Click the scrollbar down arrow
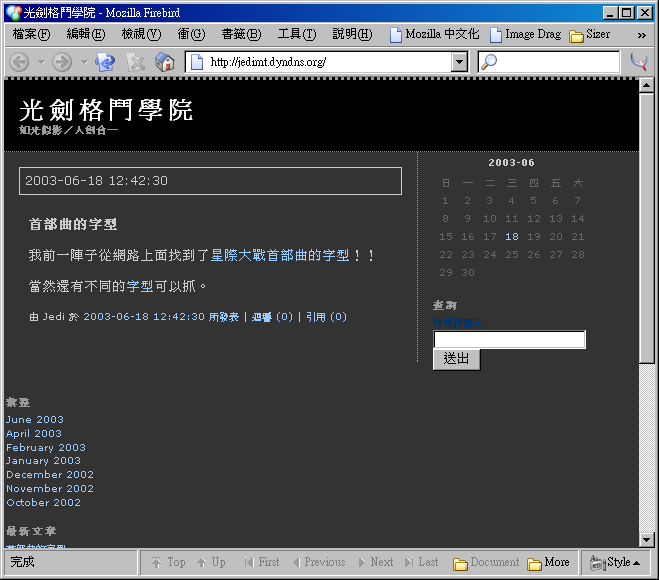 (646, 539)
